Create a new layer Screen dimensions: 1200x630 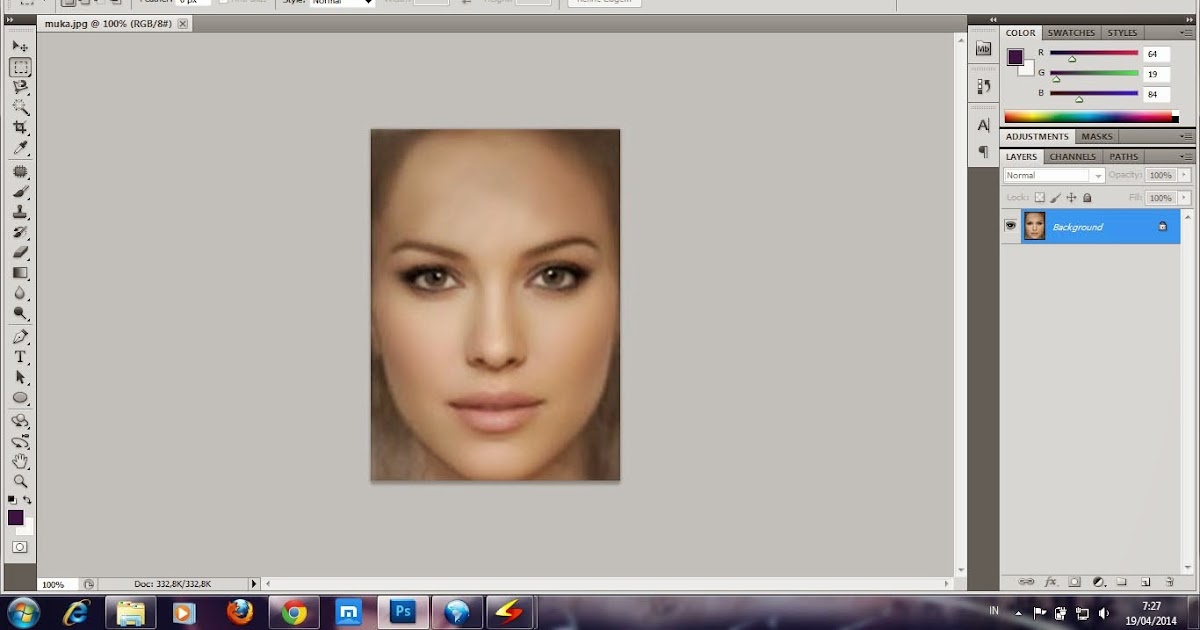[1145, 582]
